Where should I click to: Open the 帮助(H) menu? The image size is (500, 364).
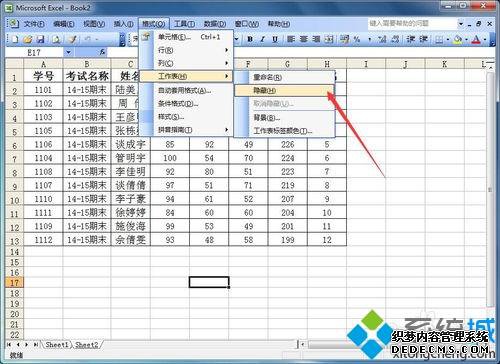279,24
